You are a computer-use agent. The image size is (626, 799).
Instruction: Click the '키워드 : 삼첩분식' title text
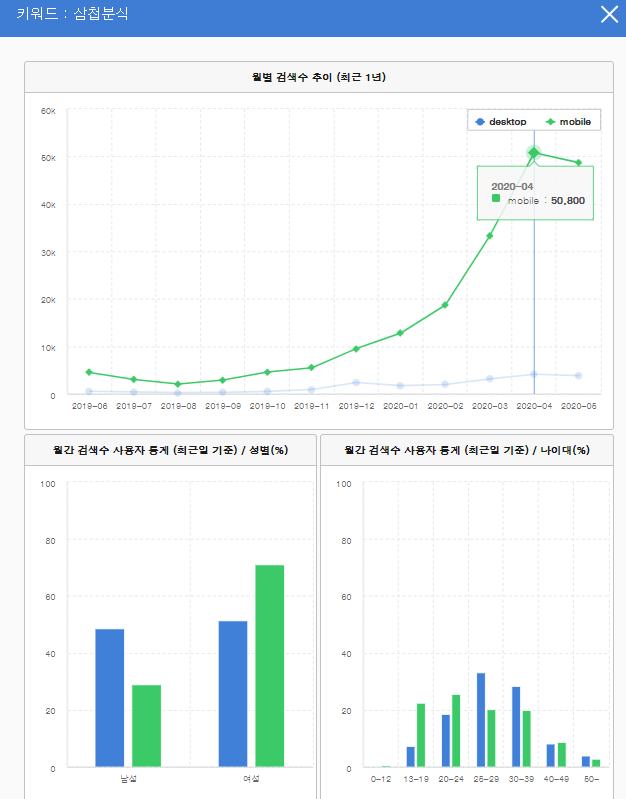tap(72, 14)
